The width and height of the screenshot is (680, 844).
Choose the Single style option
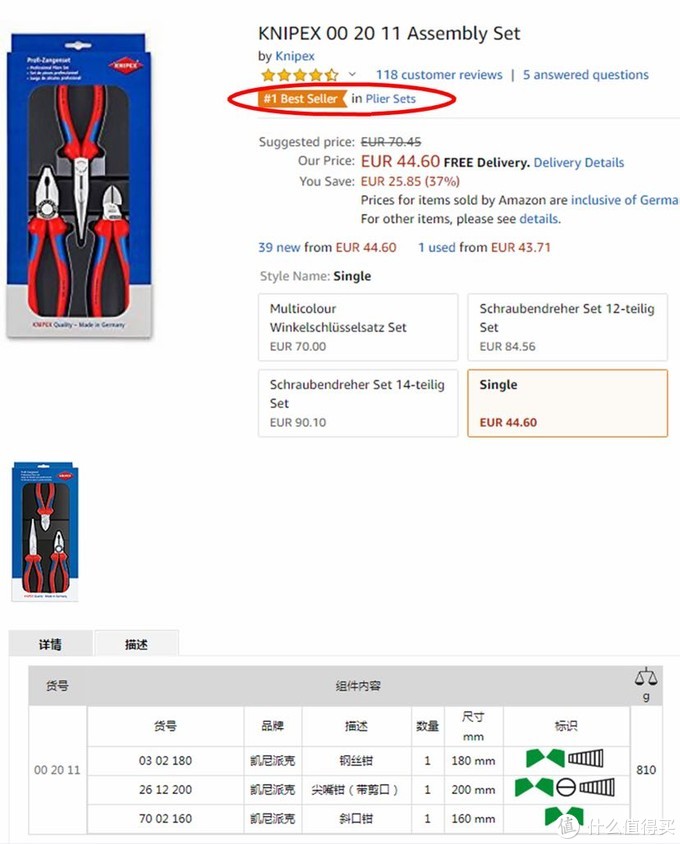point(567,403)
